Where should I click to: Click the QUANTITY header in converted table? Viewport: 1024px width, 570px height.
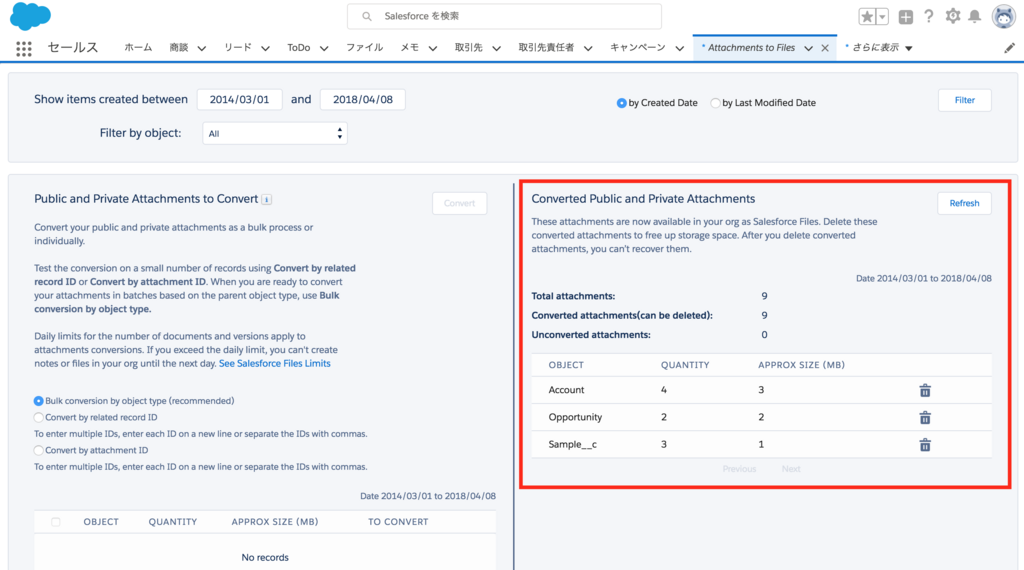point(685,365)
